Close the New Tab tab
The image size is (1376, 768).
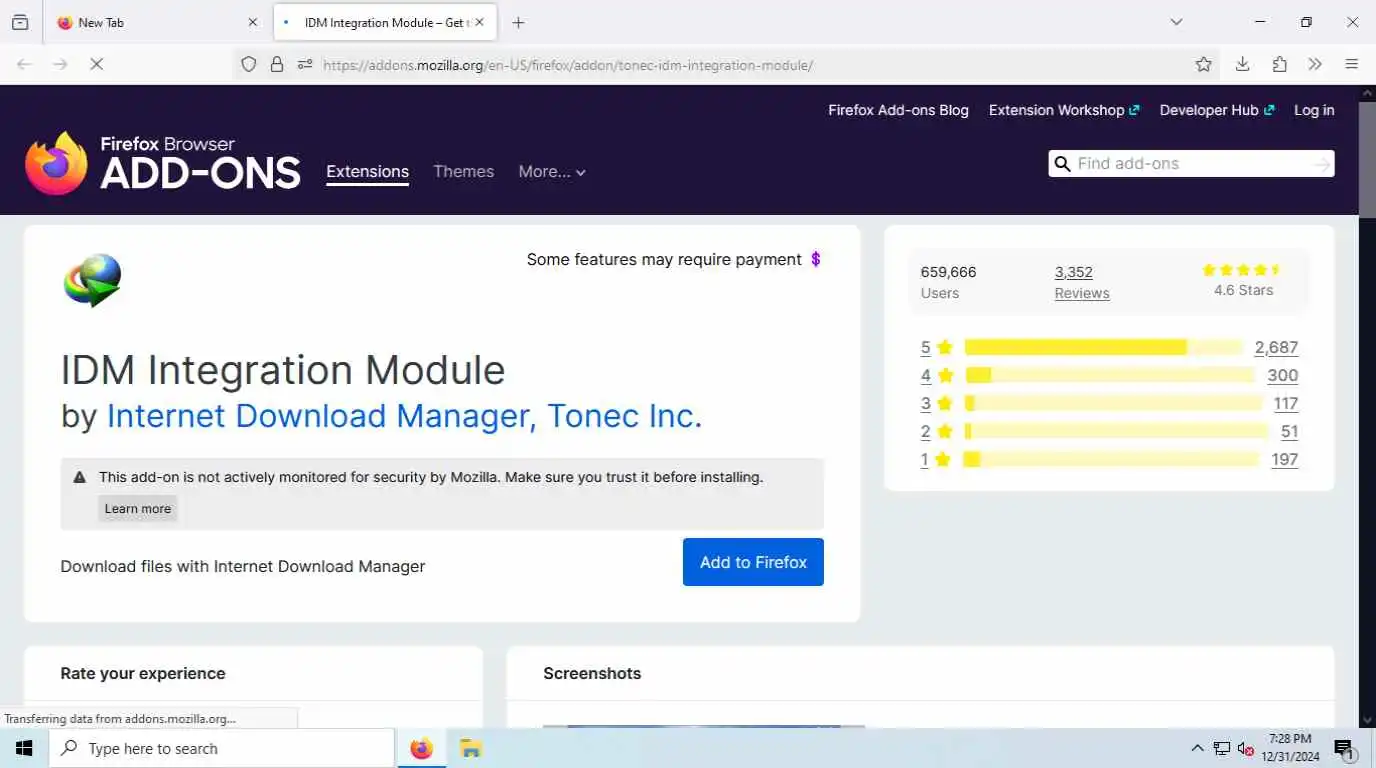[x=252, y=22]
